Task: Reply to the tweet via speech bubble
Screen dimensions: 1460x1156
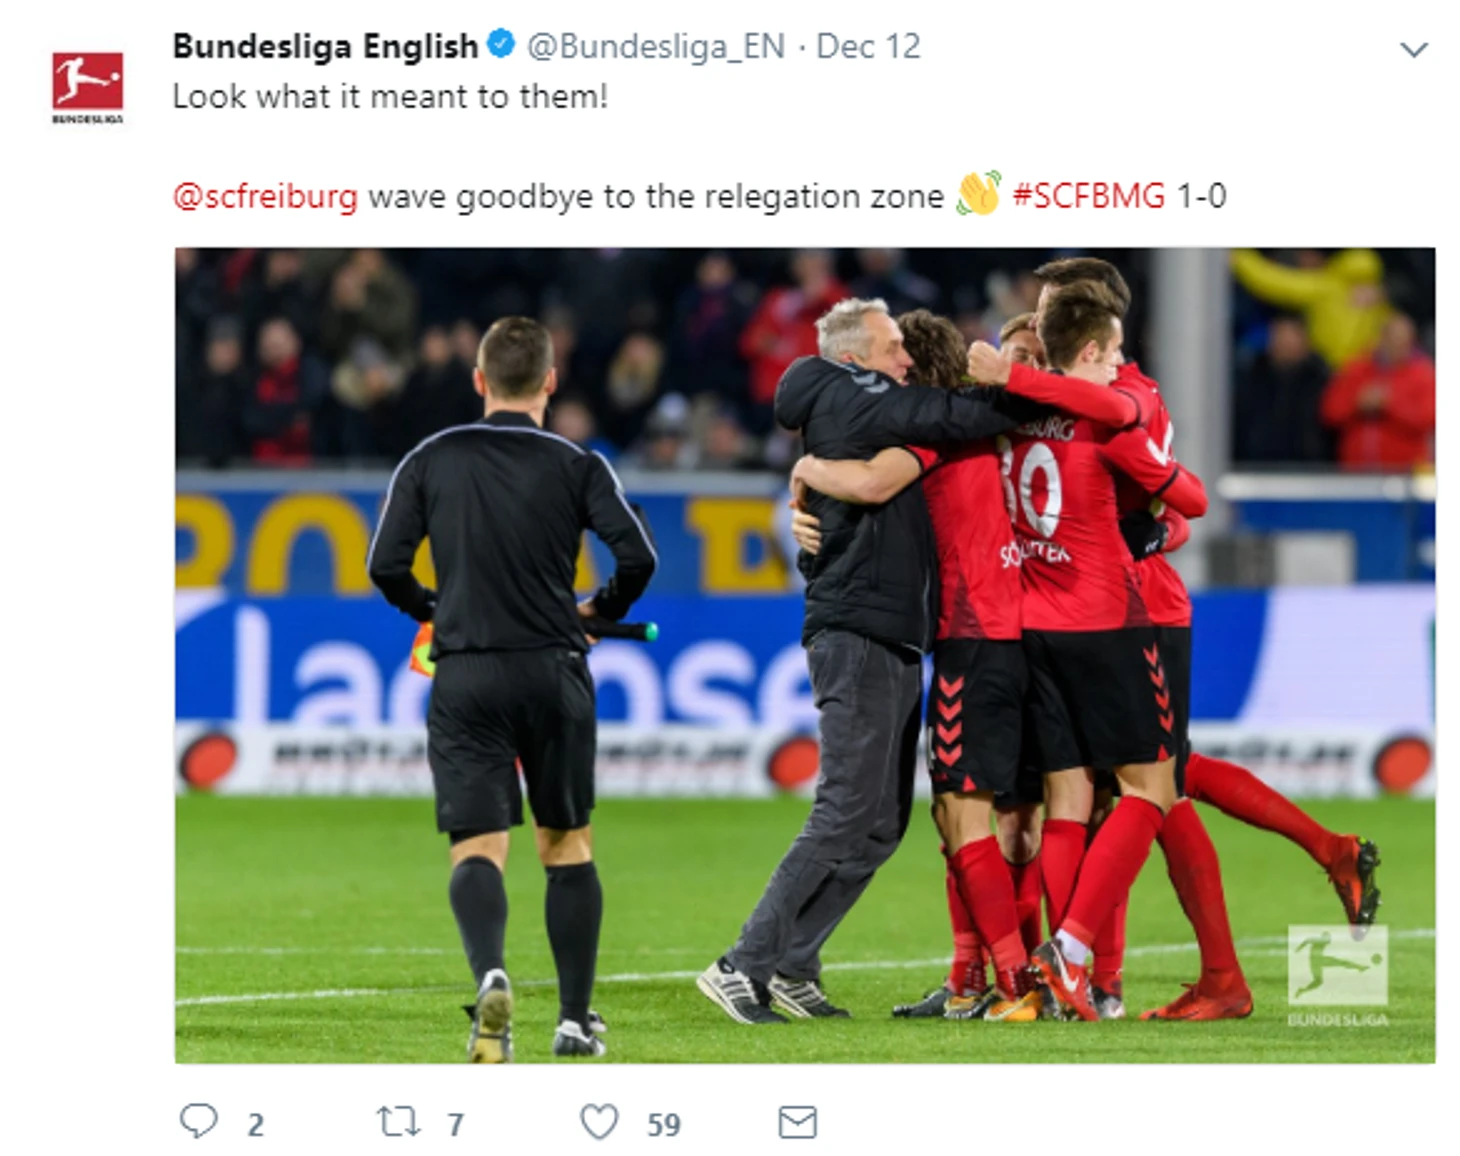Action: click(198, 1121)
